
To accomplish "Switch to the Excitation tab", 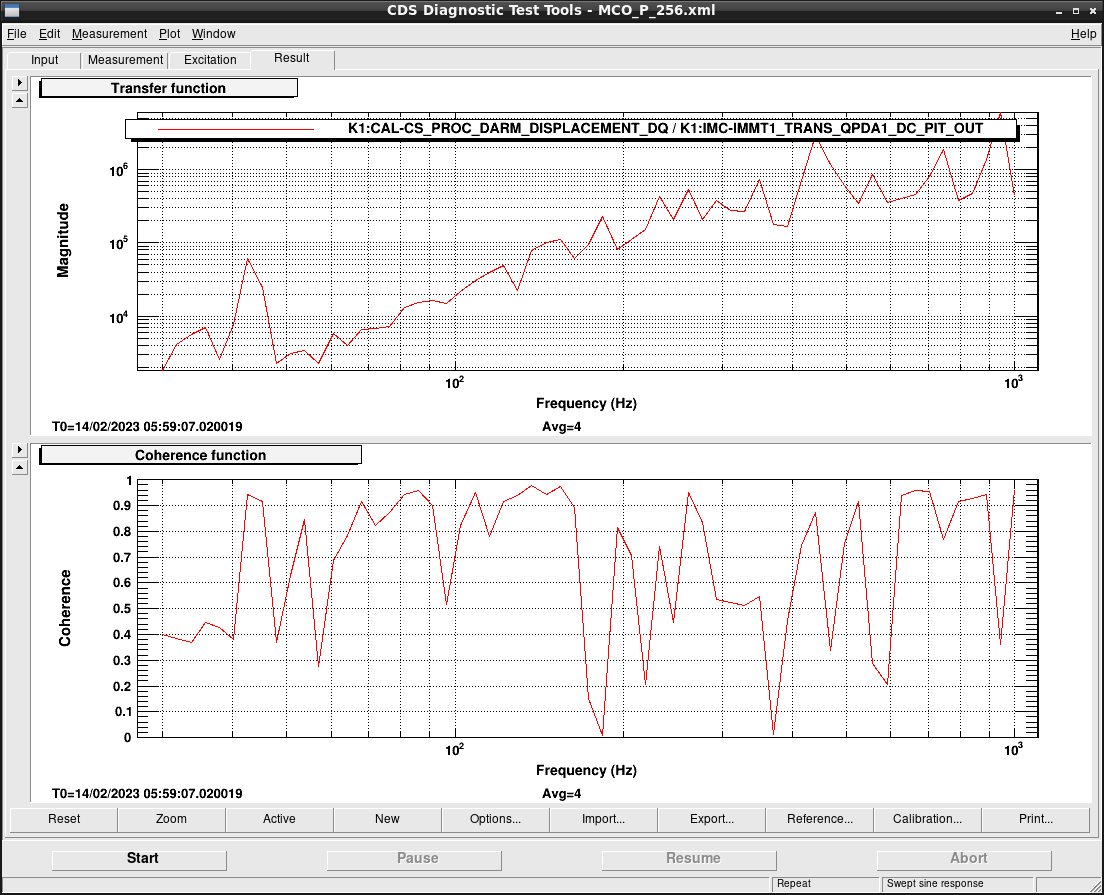I will (210, 60).
